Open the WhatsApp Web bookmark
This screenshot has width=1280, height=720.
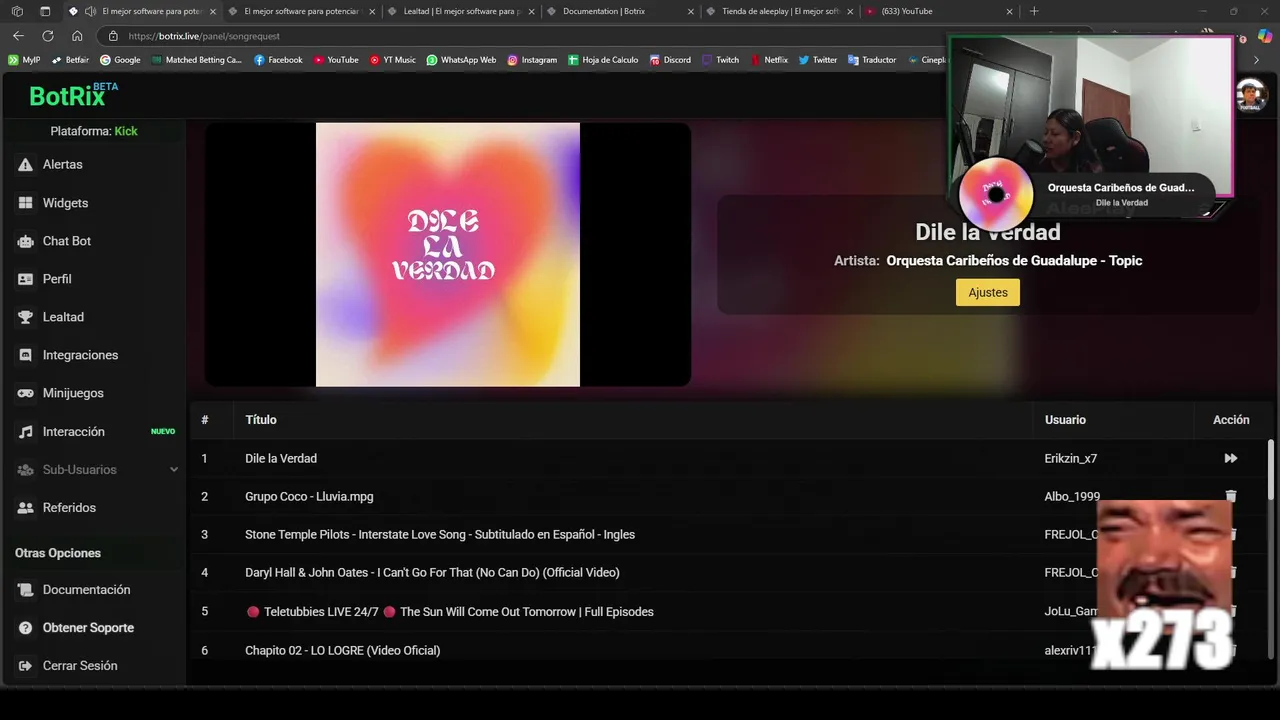(x=461, y=60)
